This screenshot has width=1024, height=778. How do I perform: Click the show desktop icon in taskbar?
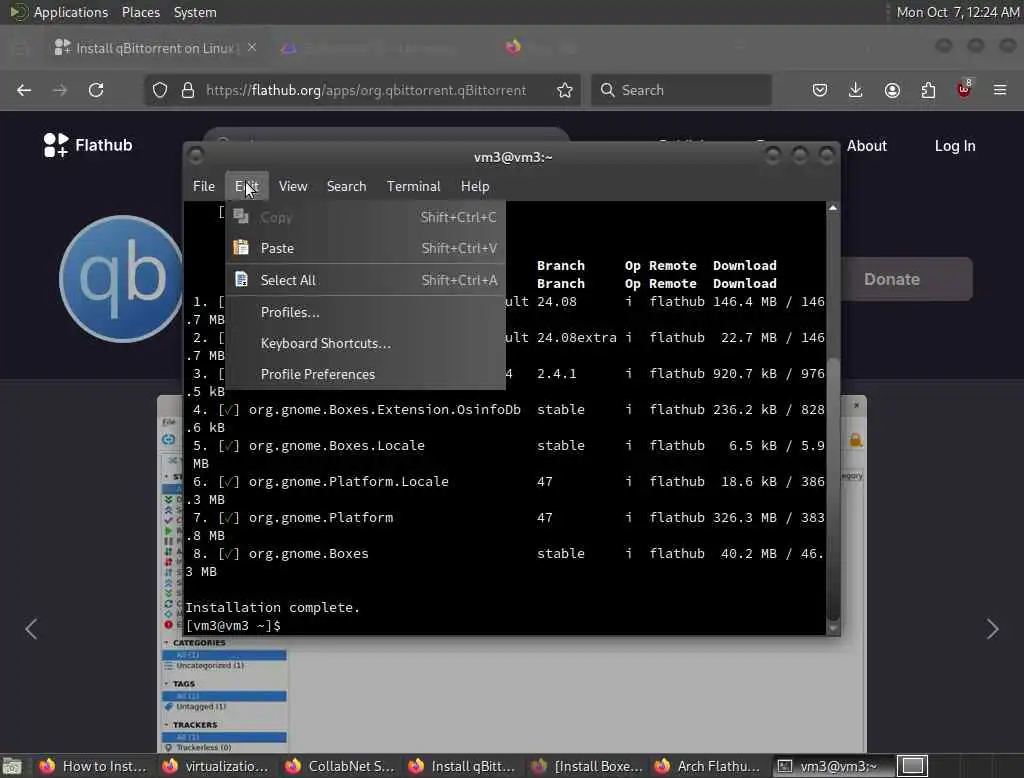tap(12, 766)
